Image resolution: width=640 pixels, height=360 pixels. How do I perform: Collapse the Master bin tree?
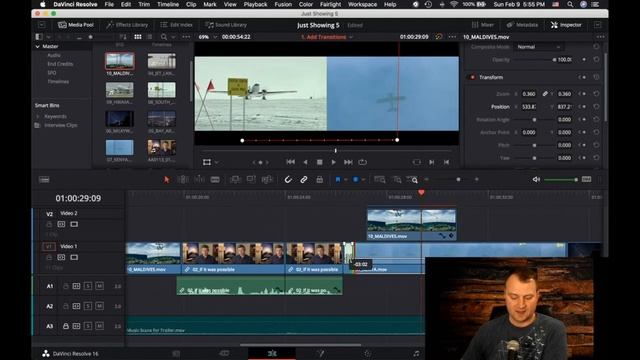tap(38, 47)
